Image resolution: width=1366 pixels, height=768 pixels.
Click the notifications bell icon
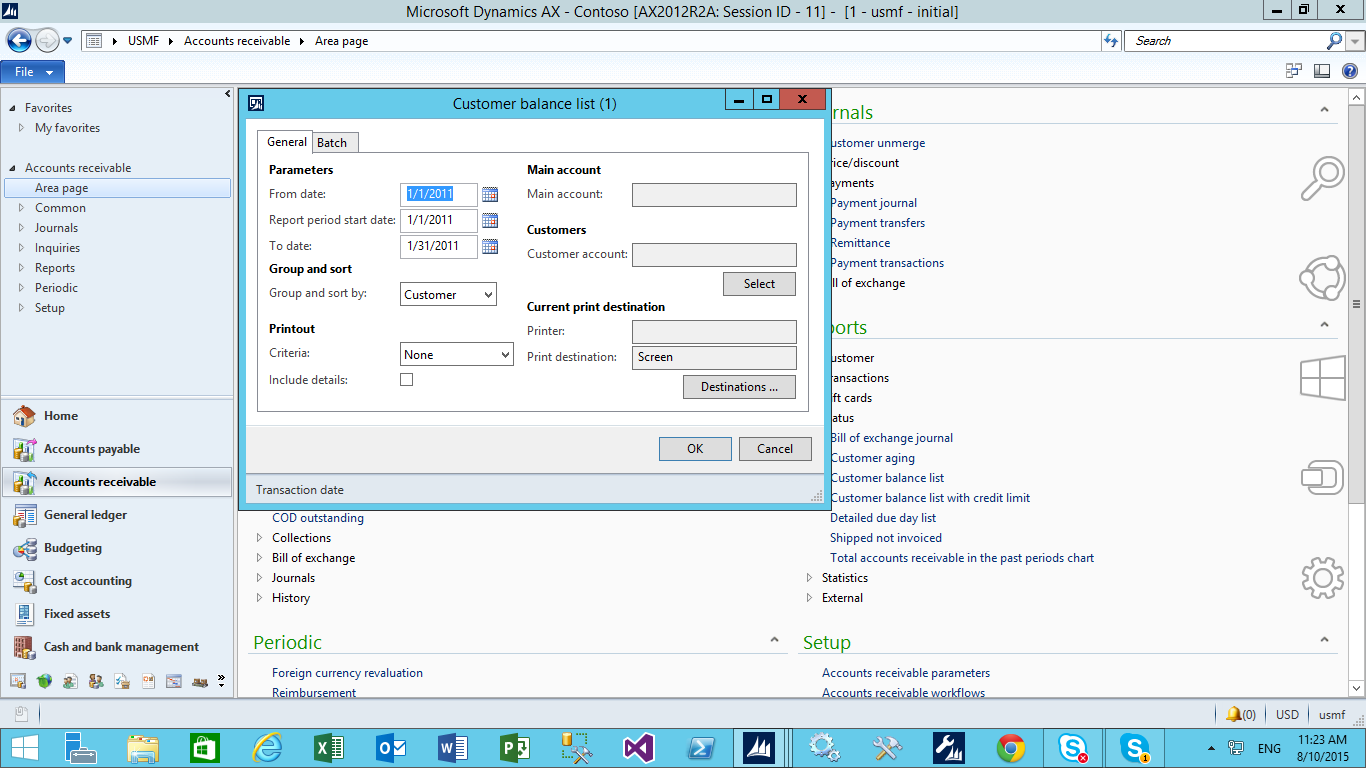coord(1234,714)
